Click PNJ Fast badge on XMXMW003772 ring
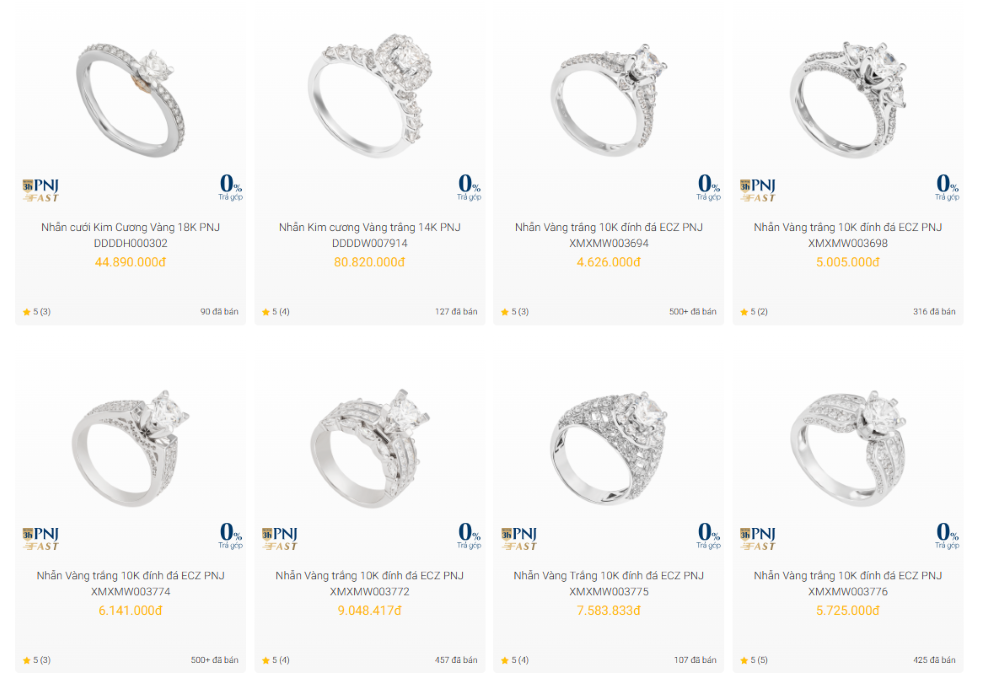 [x=280, y=539]
